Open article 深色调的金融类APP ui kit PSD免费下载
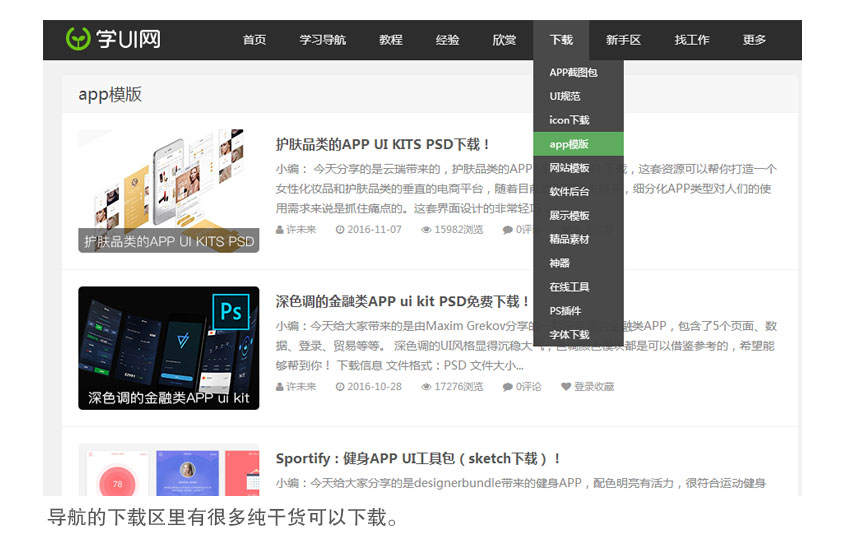This screenshot has width=850, height=550. [403, 301]
